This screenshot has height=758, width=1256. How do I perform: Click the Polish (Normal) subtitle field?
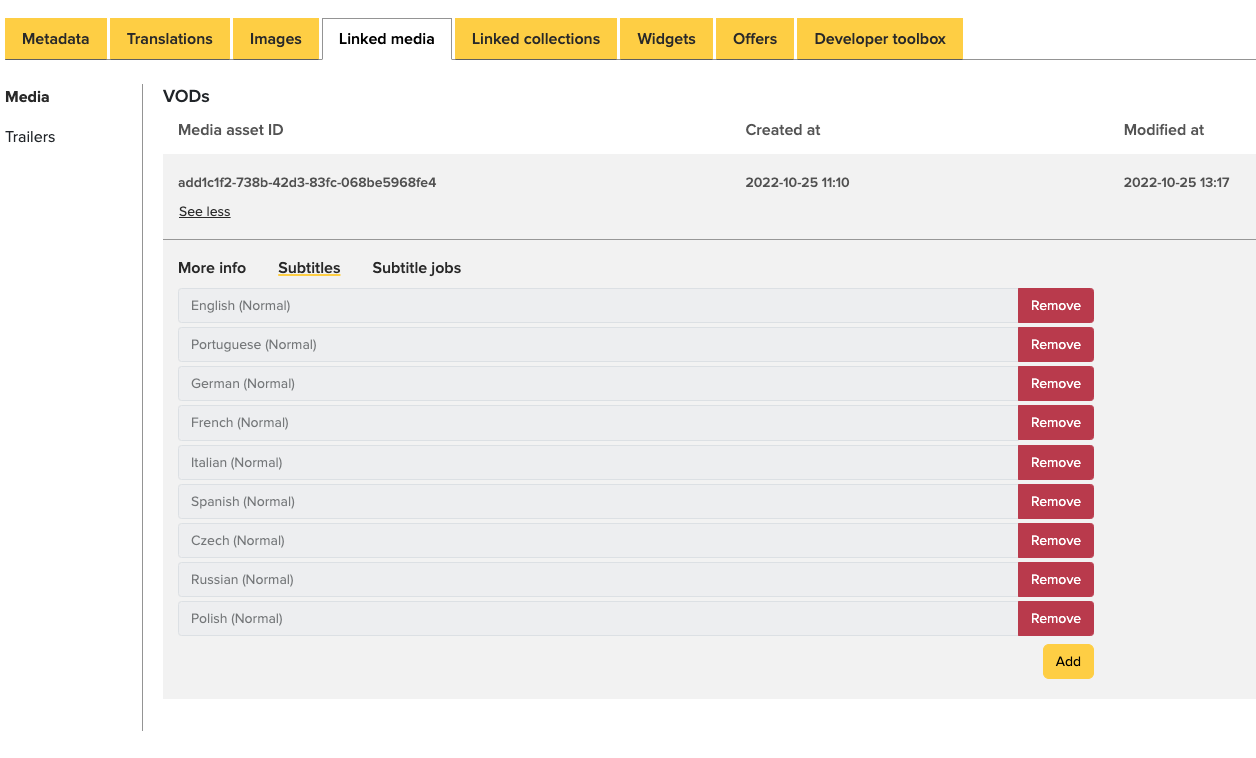point(598,619)
